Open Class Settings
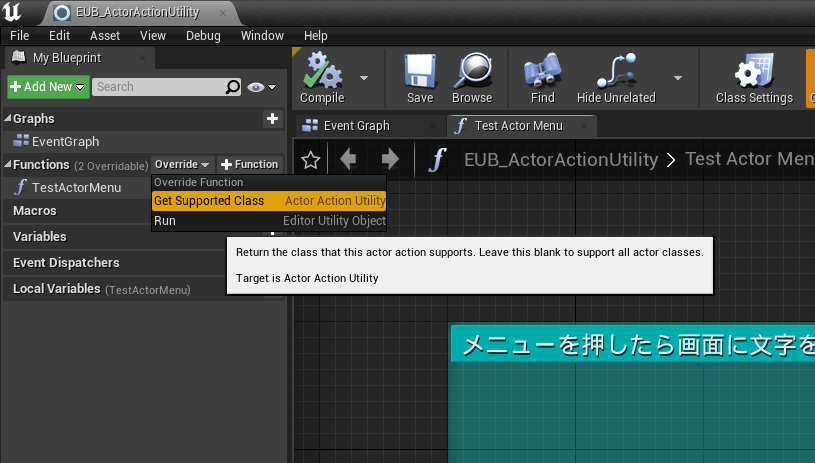815x463 pixels. (x=754, y=78)
